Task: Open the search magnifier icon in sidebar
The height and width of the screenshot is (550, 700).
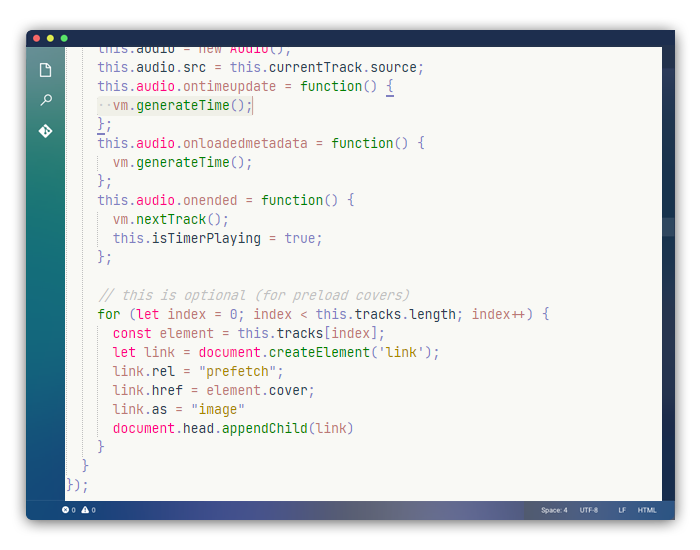Action: click(x=46, y=100)
